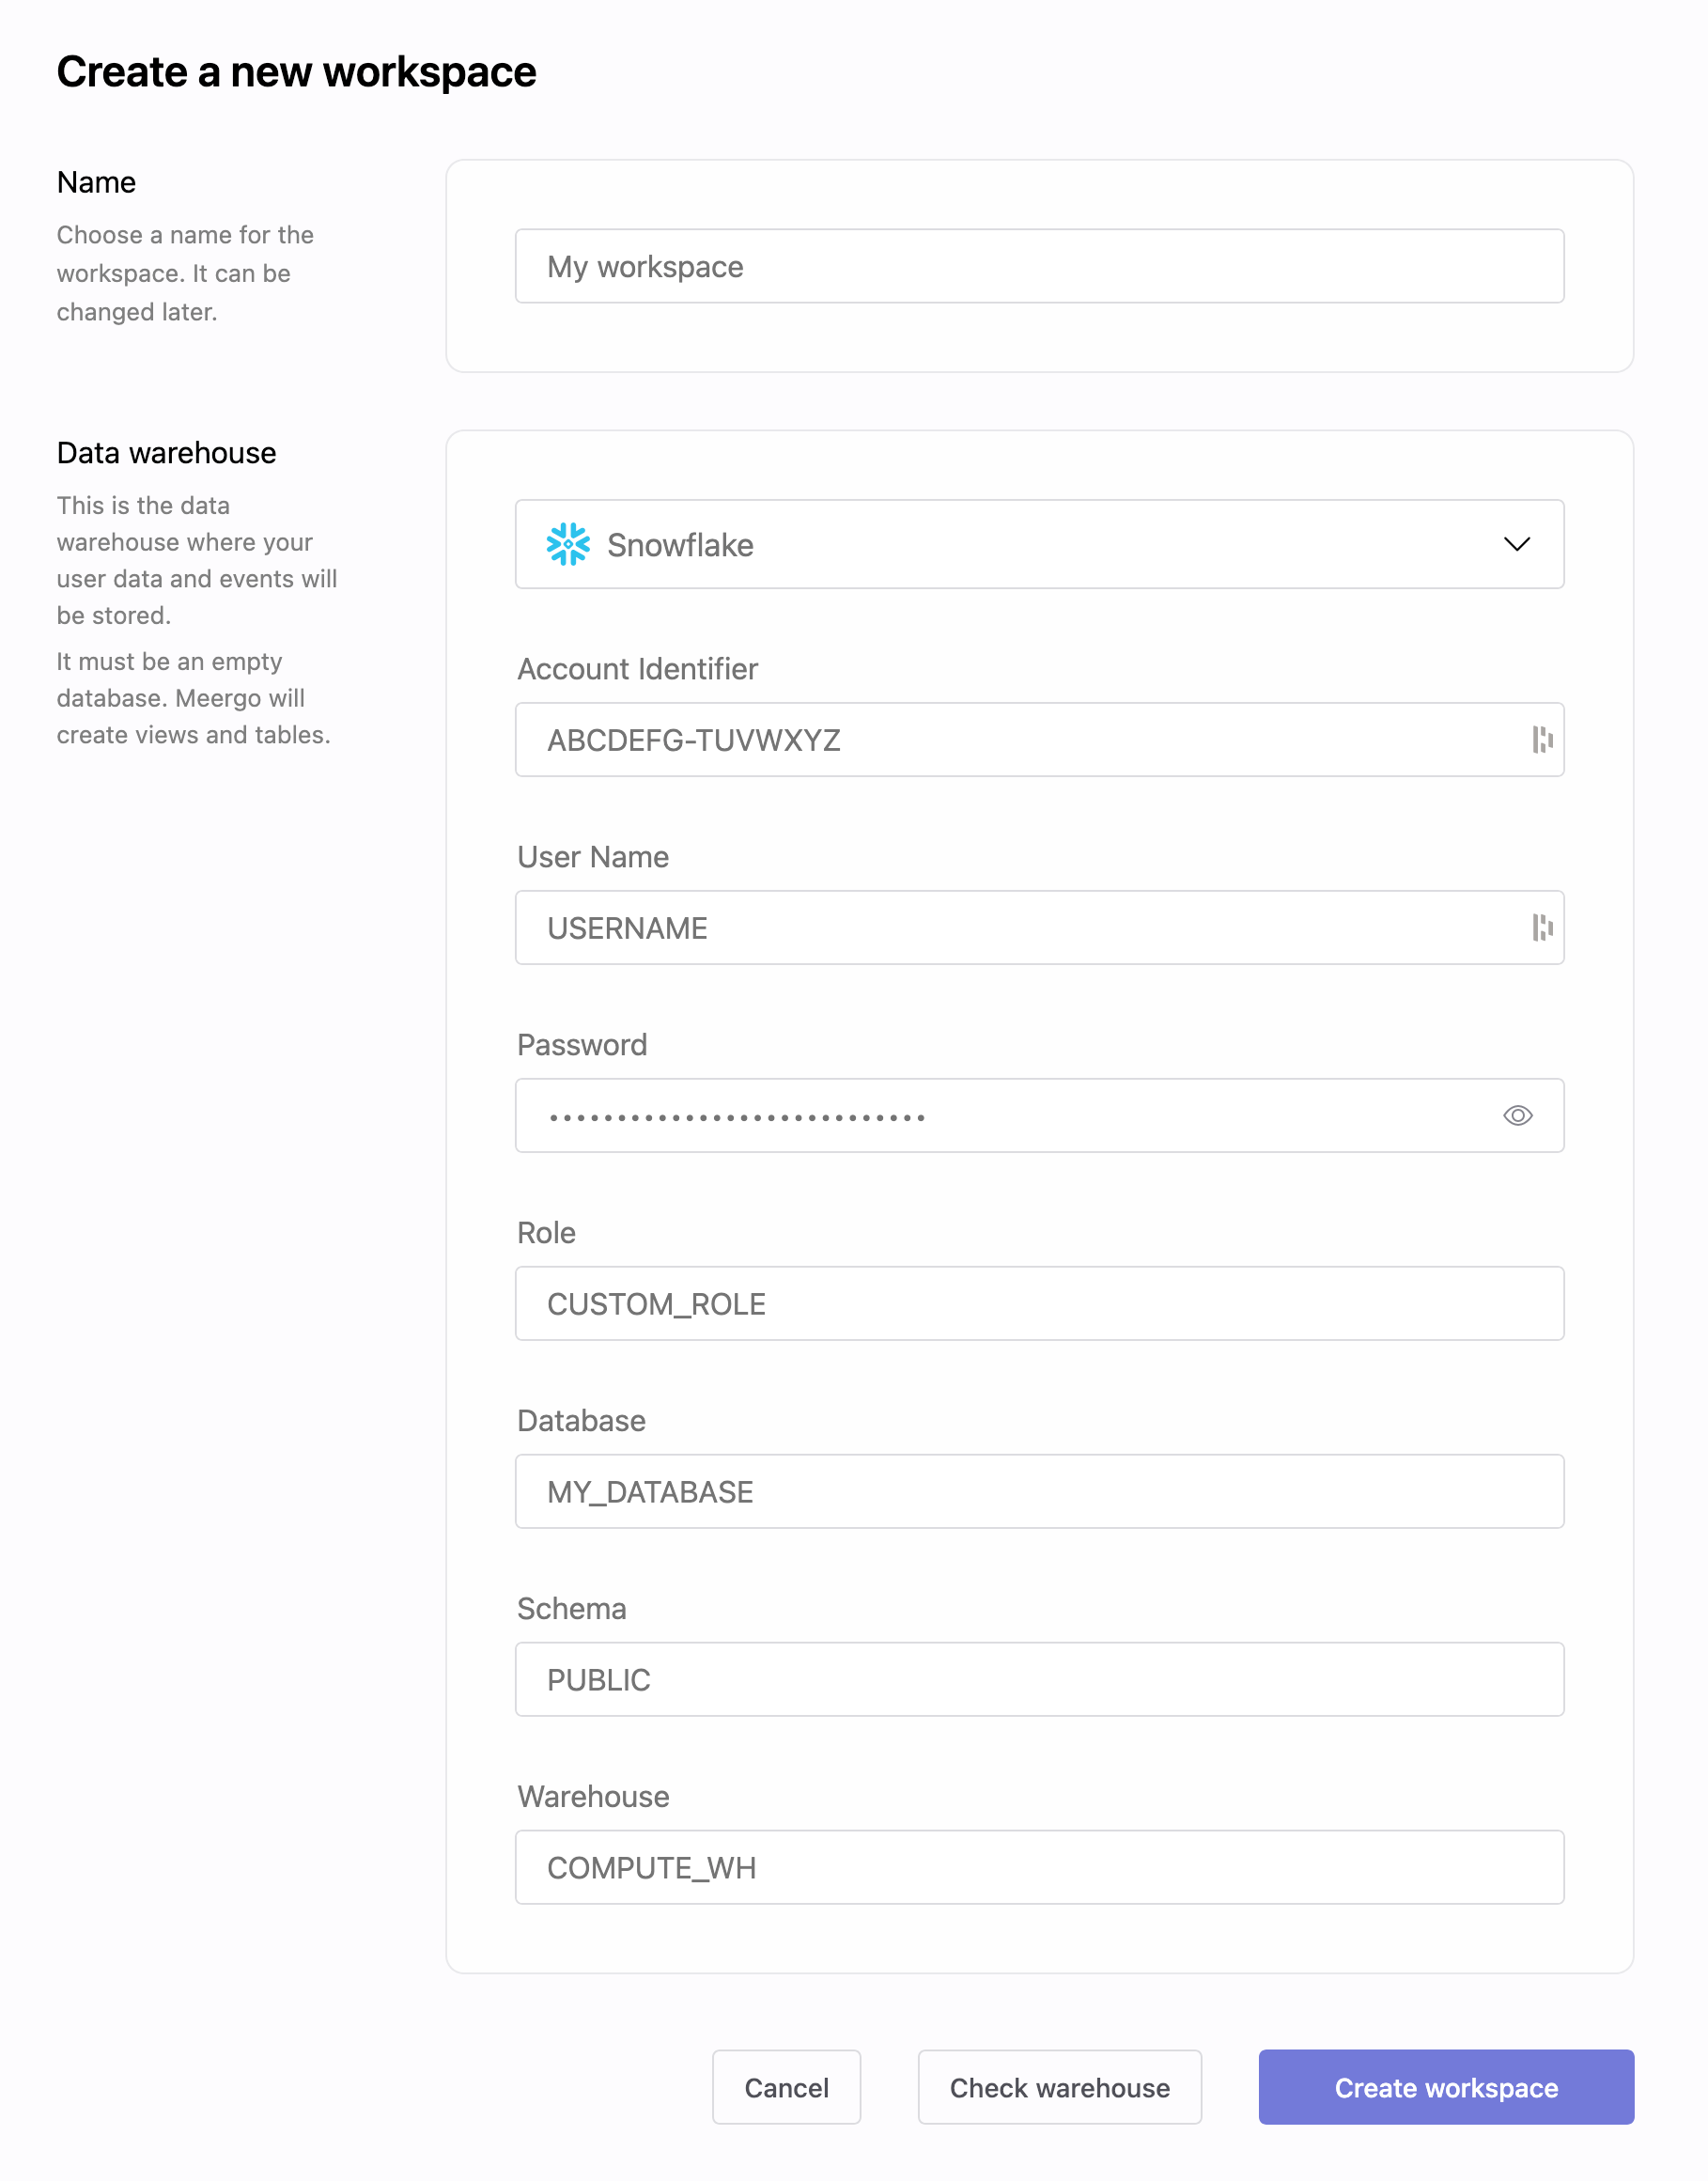This screenshot has width=1708, height=2182.
Task: Click the Password field label
Action: click(x=582, y=1045)
